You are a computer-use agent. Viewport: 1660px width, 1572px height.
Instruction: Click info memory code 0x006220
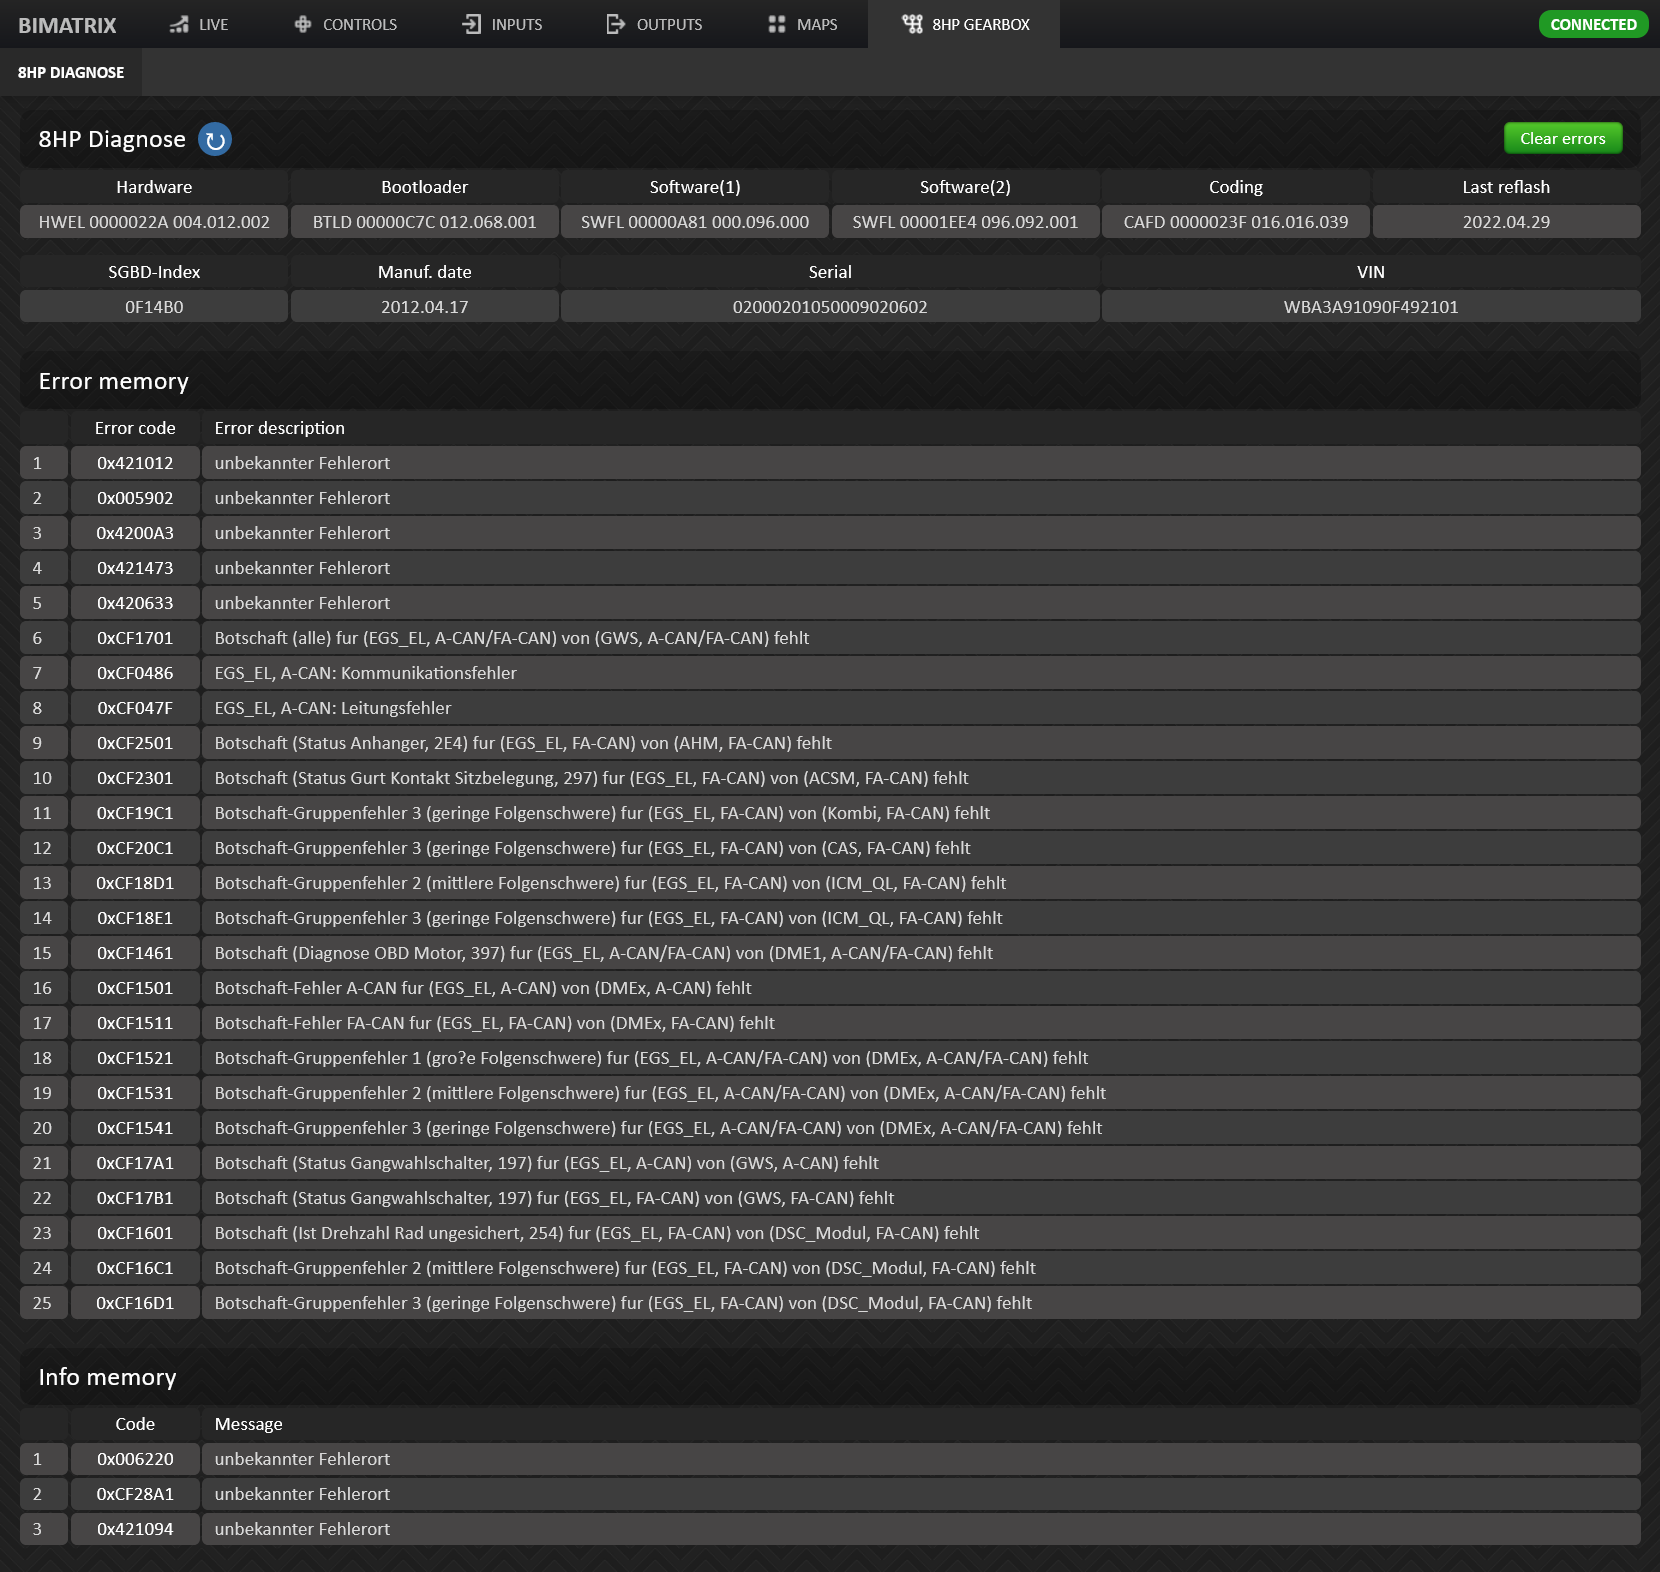(x=135, y=1459)
